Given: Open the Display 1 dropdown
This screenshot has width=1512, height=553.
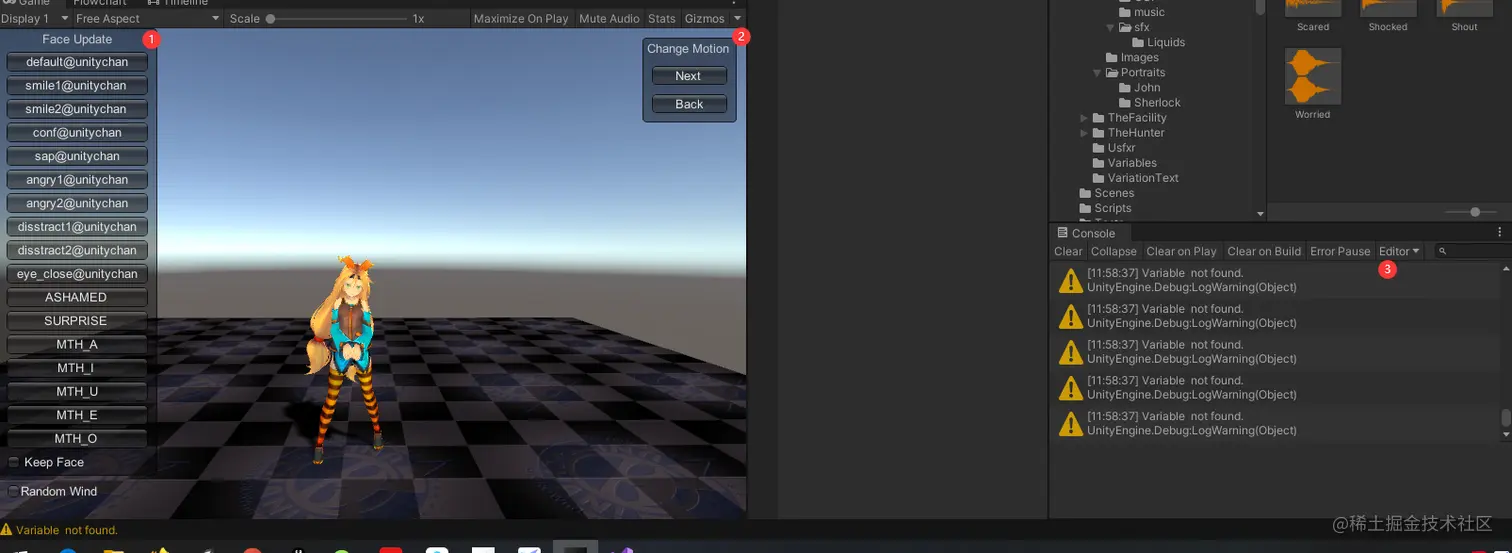Looking at the screenshot, I should pyautogui.click(x=35, y=19).
